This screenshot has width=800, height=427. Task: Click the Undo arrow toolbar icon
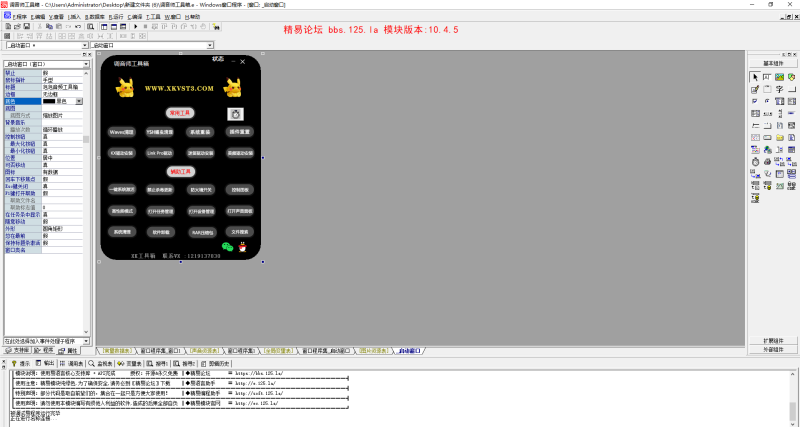coord(78,27)
